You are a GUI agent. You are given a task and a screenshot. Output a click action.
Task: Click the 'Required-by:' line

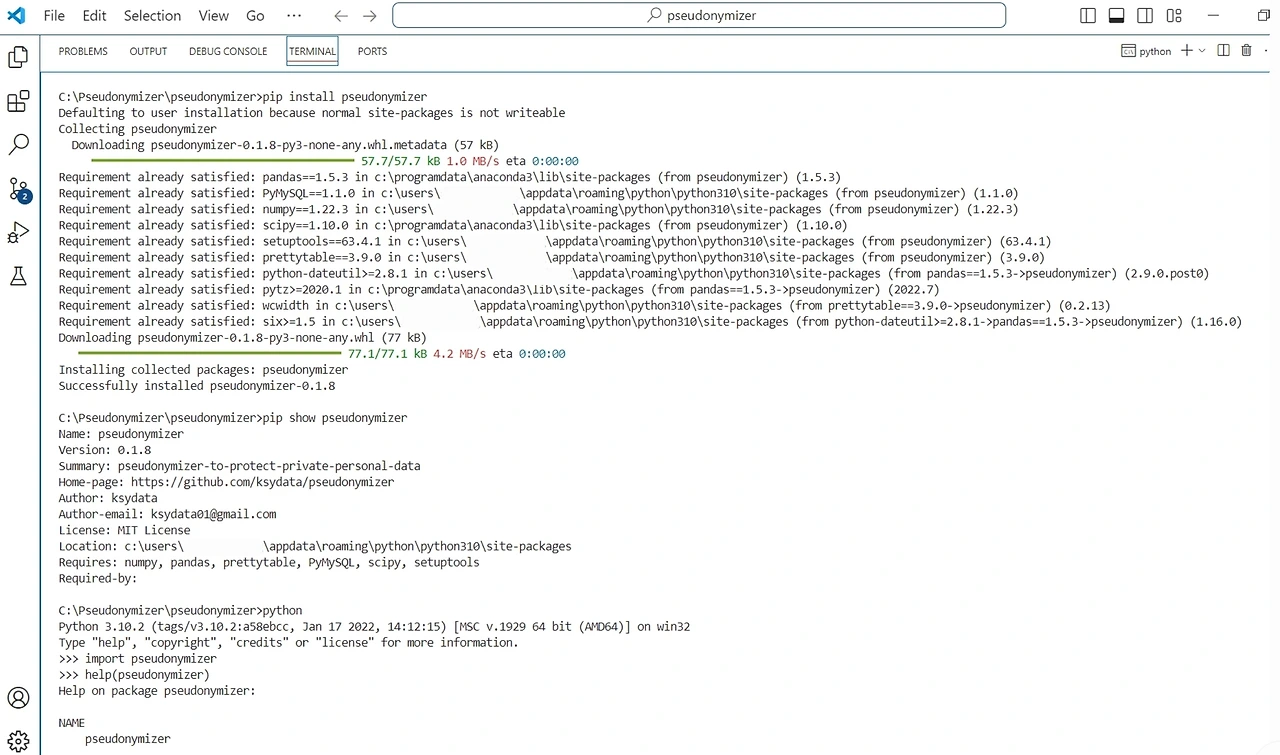98,578
